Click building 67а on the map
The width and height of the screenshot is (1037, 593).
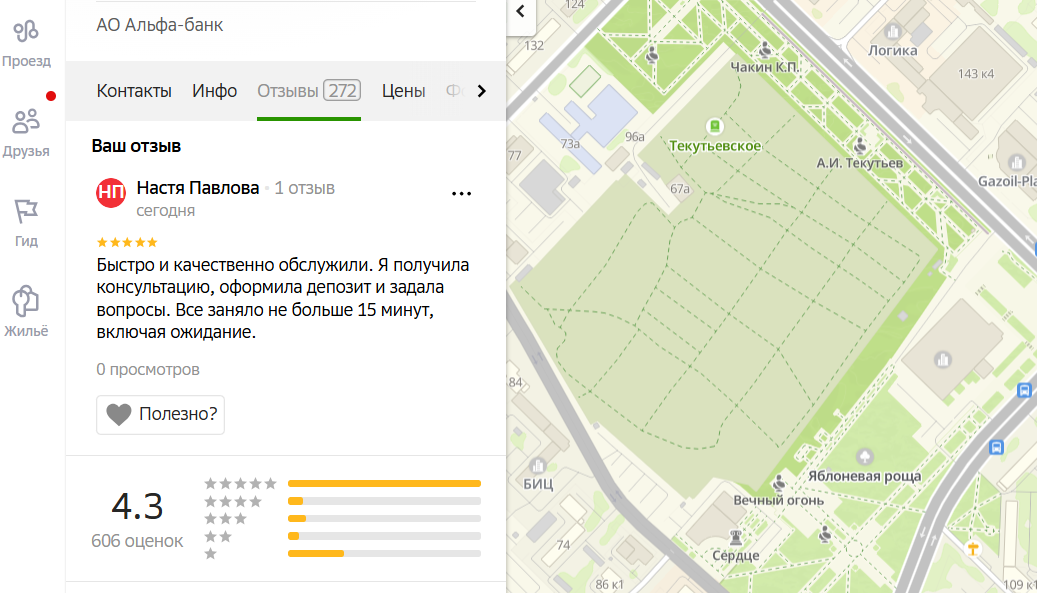pyautogui.click(x=680, y=189)
